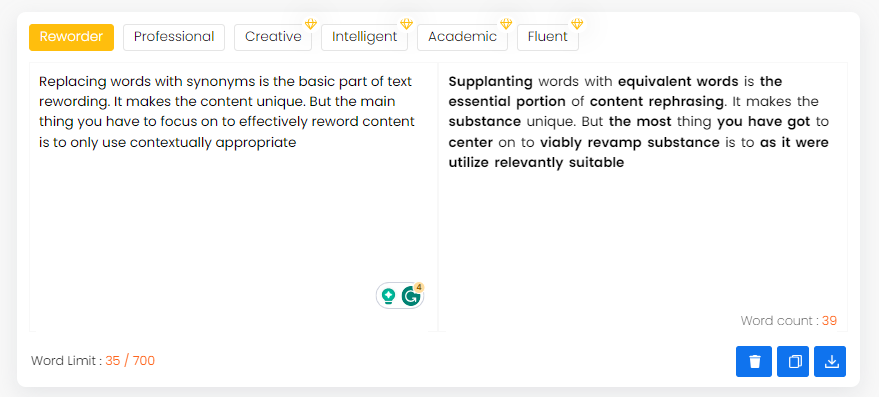The height and width of the screenshot is (397, 879).
Task: Click the trash delete icon button
Action: click(754, 362)
